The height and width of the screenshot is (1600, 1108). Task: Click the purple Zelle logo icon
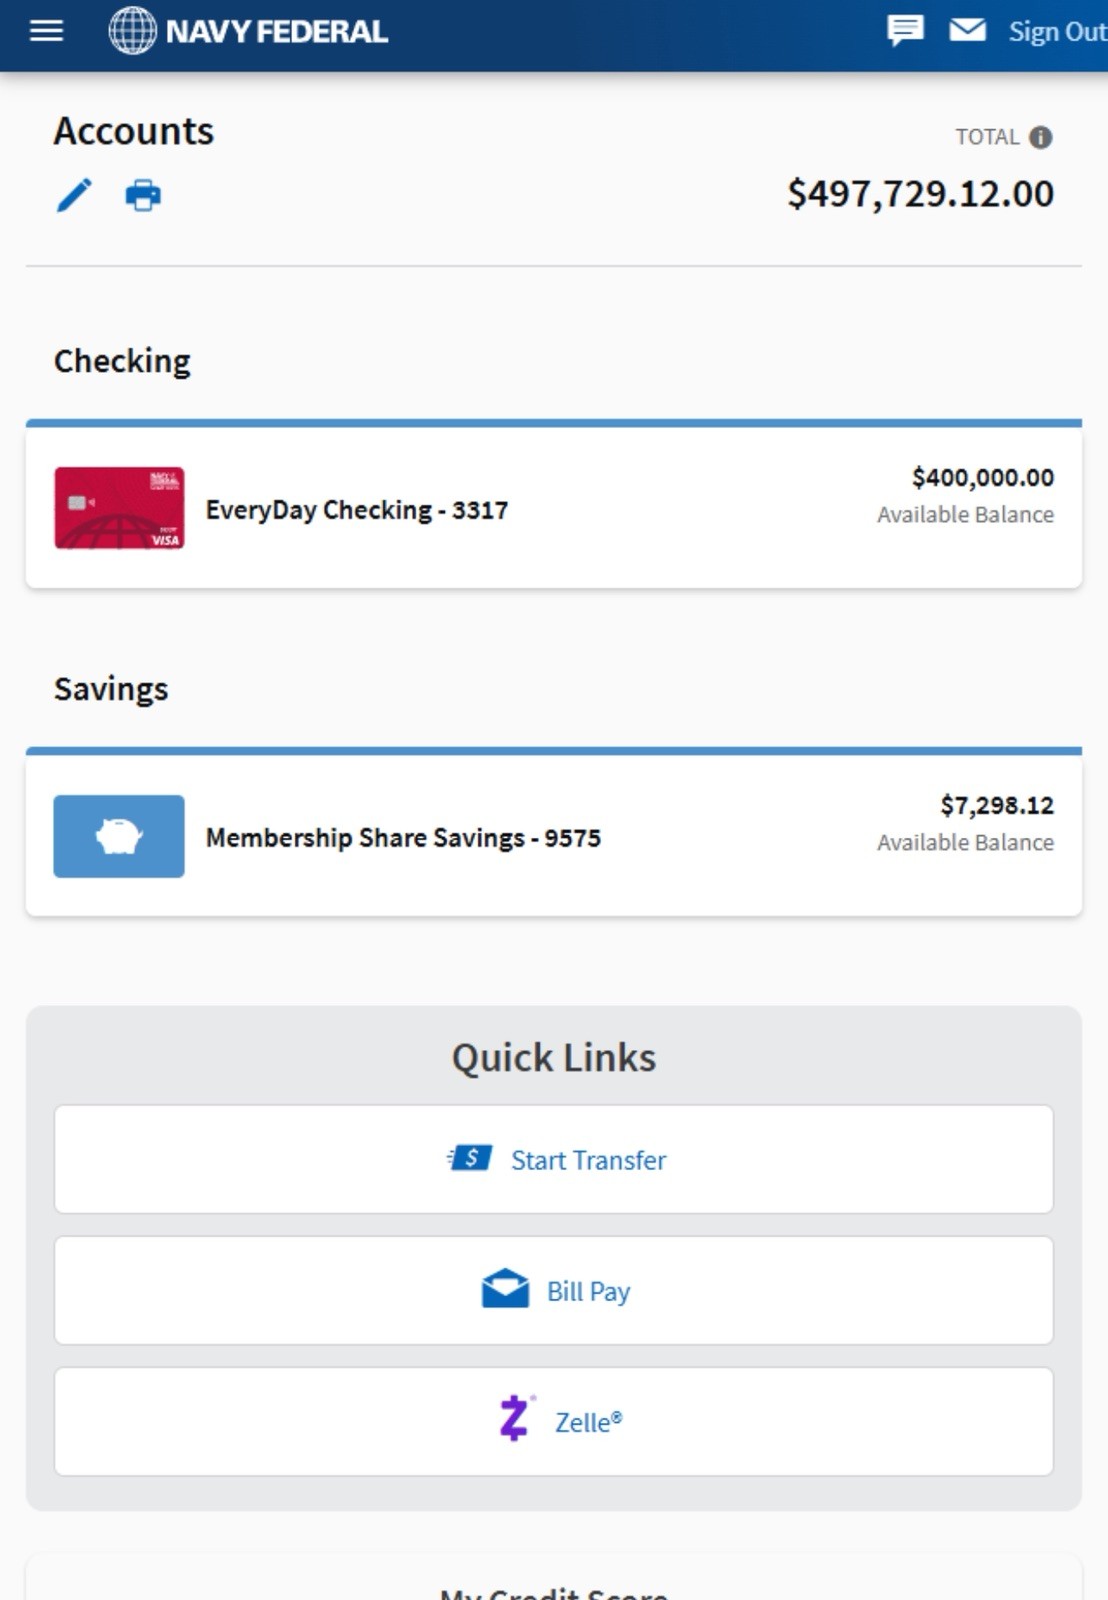coord(515,1418)
